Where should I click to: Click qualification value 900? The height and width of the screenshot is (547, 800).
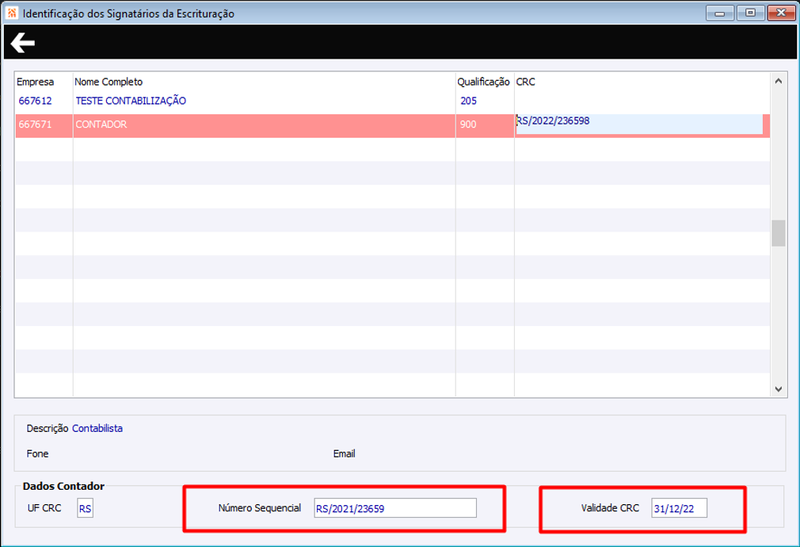(x=468, y=124)
